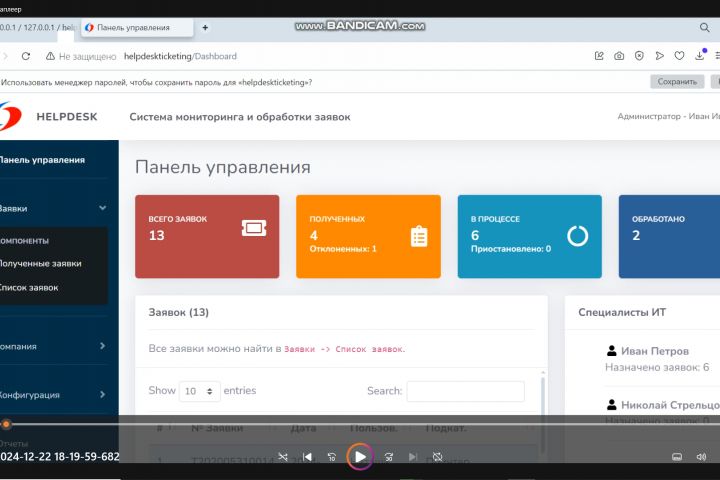Click the Панель управления page heading
The width and height of the screenshot is (720, 480).
tap(223, 167)
